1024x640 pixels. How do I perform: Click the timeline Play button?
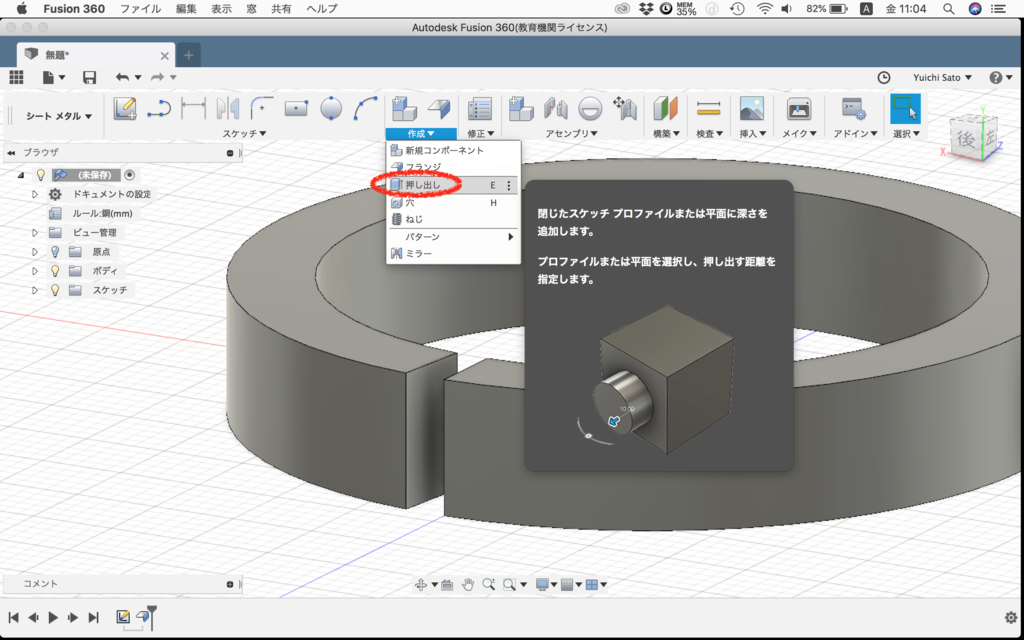click(x=54, y=617)
